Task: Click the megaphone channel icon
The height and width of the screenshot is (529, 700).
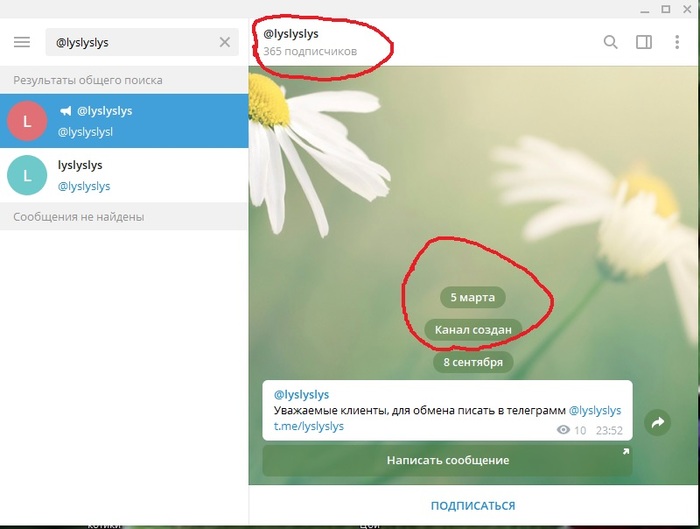Action: click(x=65, y=111)
